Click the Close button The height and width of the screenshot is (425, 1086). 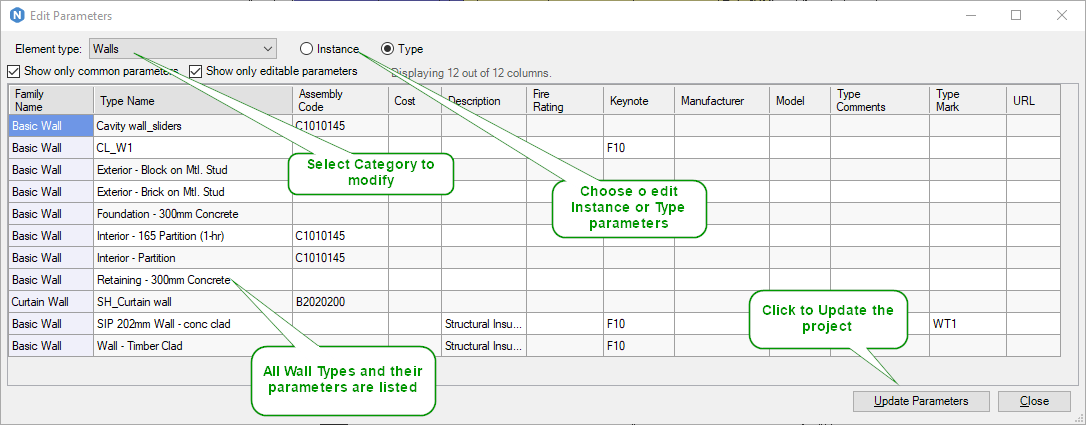pos(1034,401)
